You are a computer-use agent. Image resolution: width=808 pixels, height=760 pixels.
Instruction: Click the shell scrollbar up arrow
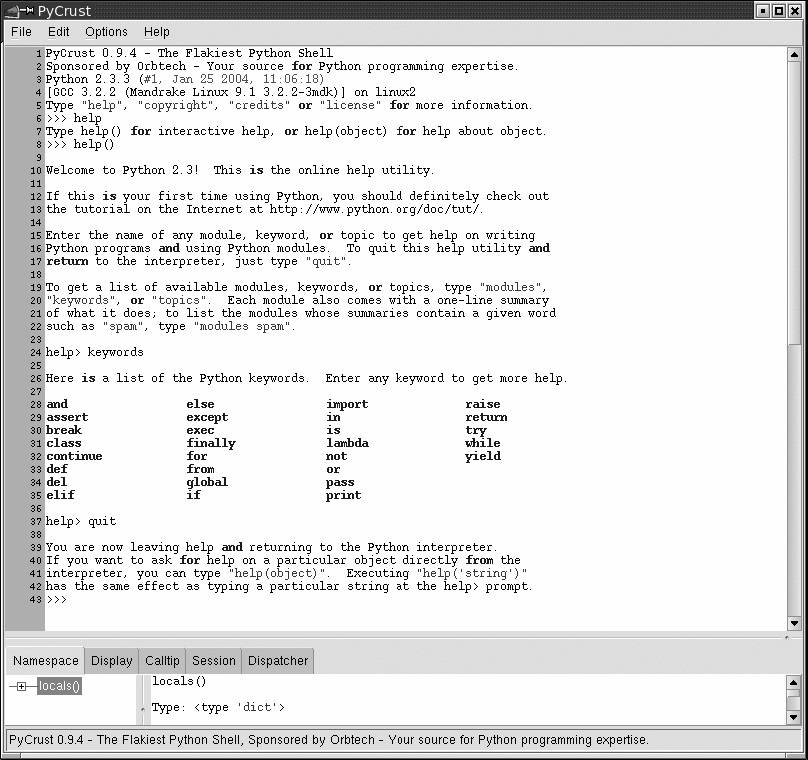coord(794,53)
